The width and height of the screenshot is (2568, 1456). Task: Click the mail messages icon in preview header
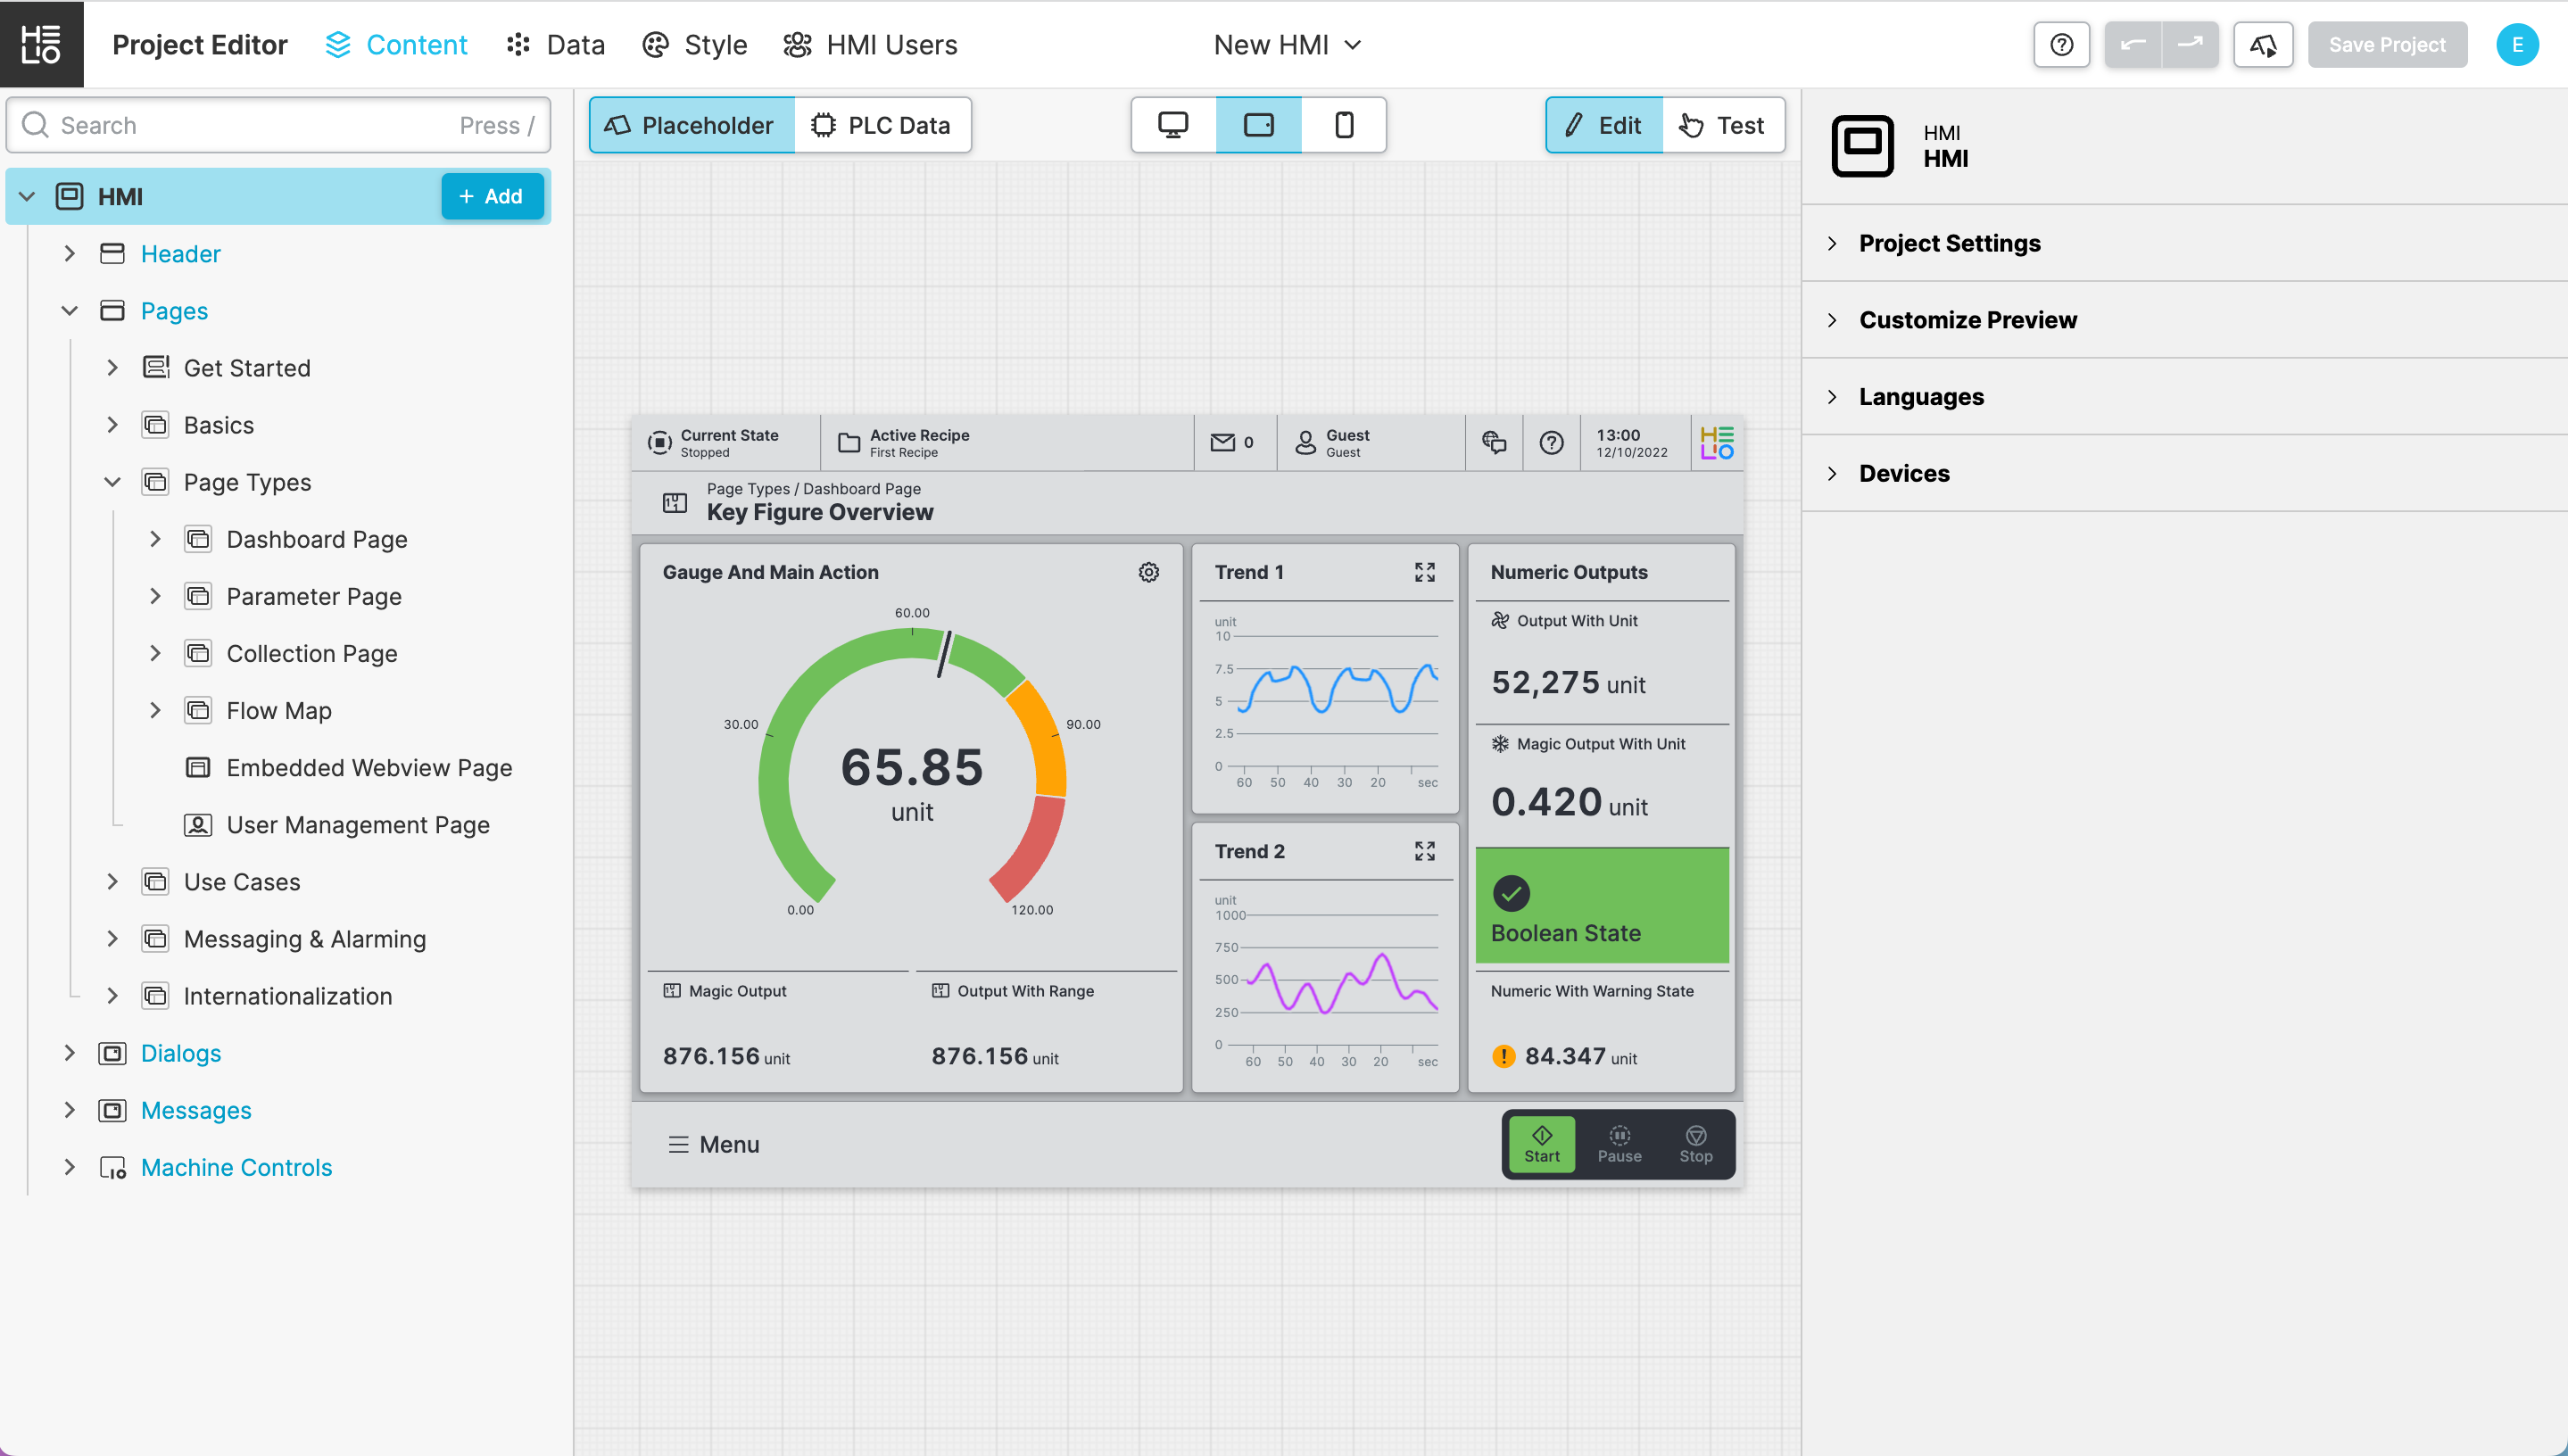click(1222, 442)
